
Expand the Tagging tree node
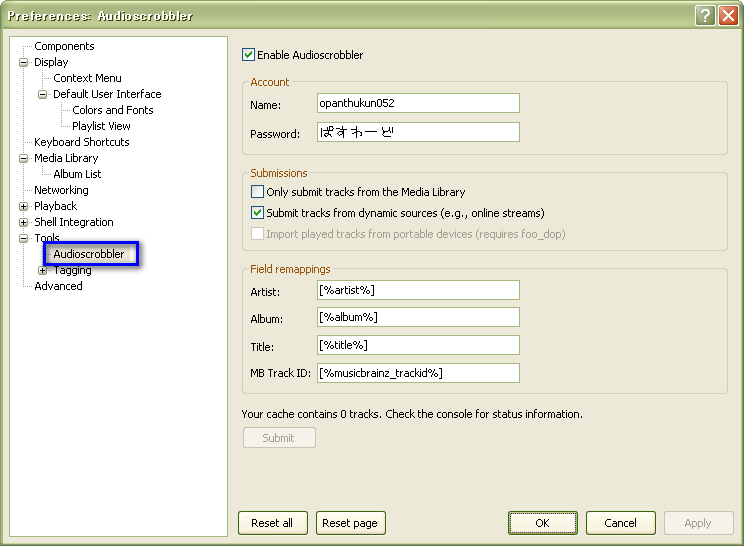(x=42, y=270)
